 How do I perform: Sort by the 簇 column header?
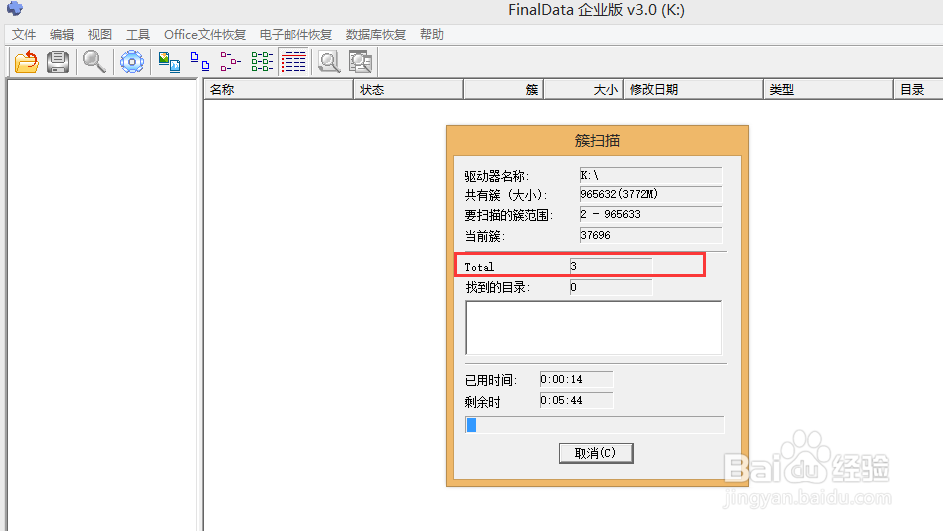[x=504, y=90]
